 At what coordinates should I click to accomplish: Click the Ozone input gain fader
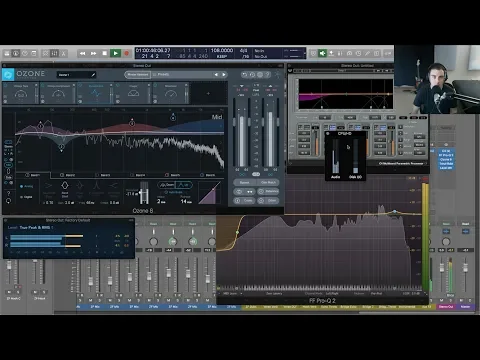pos(242,133)
